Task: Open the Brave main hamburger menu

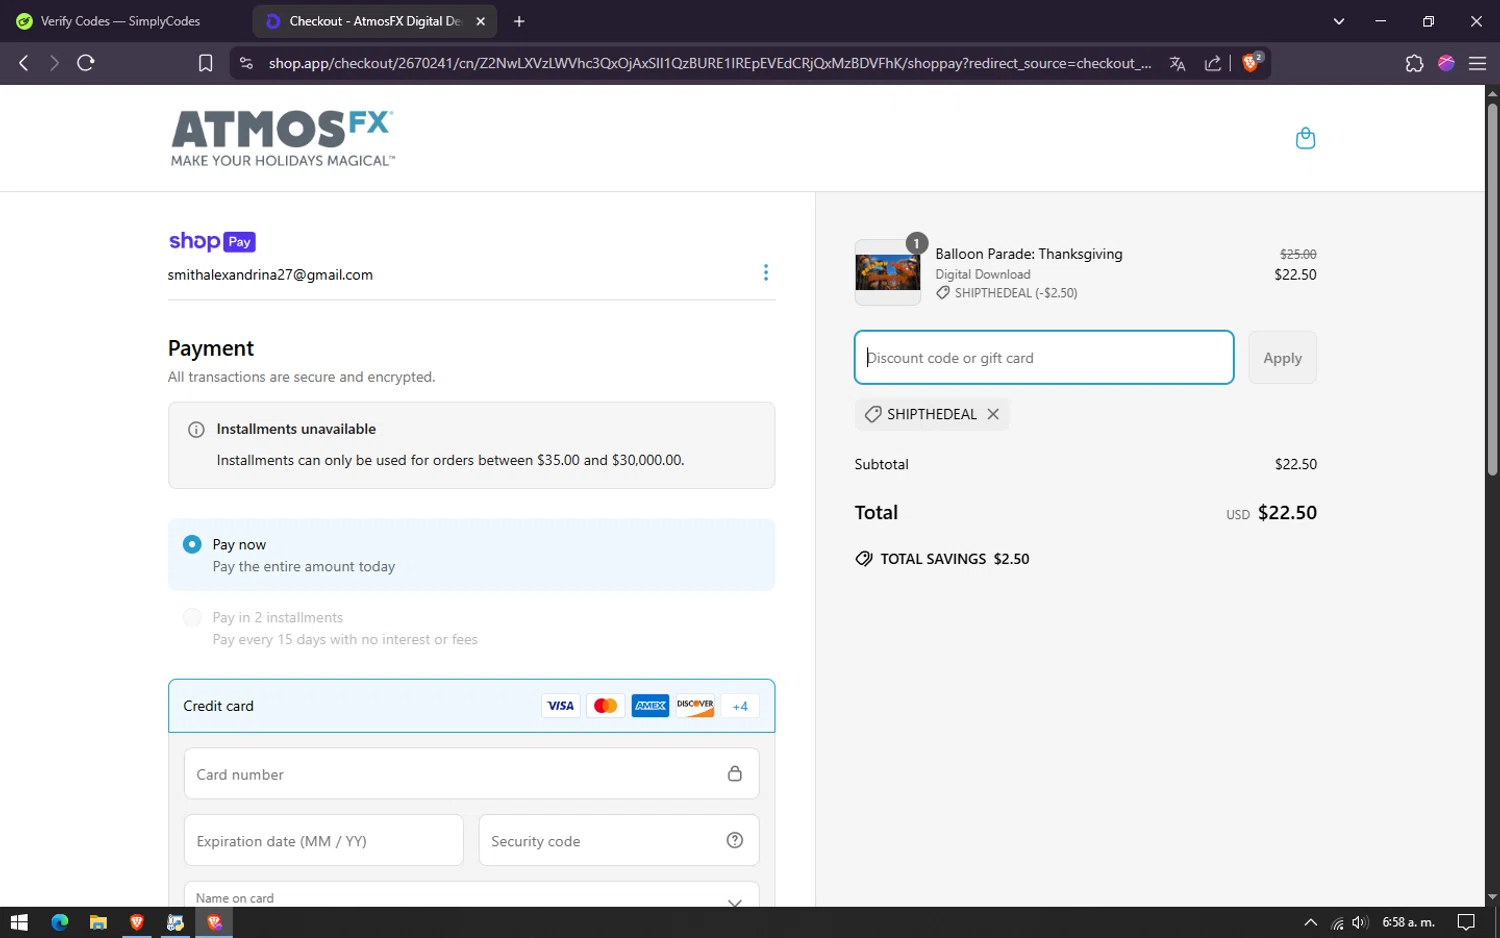Action: (x=1477, y=63)
